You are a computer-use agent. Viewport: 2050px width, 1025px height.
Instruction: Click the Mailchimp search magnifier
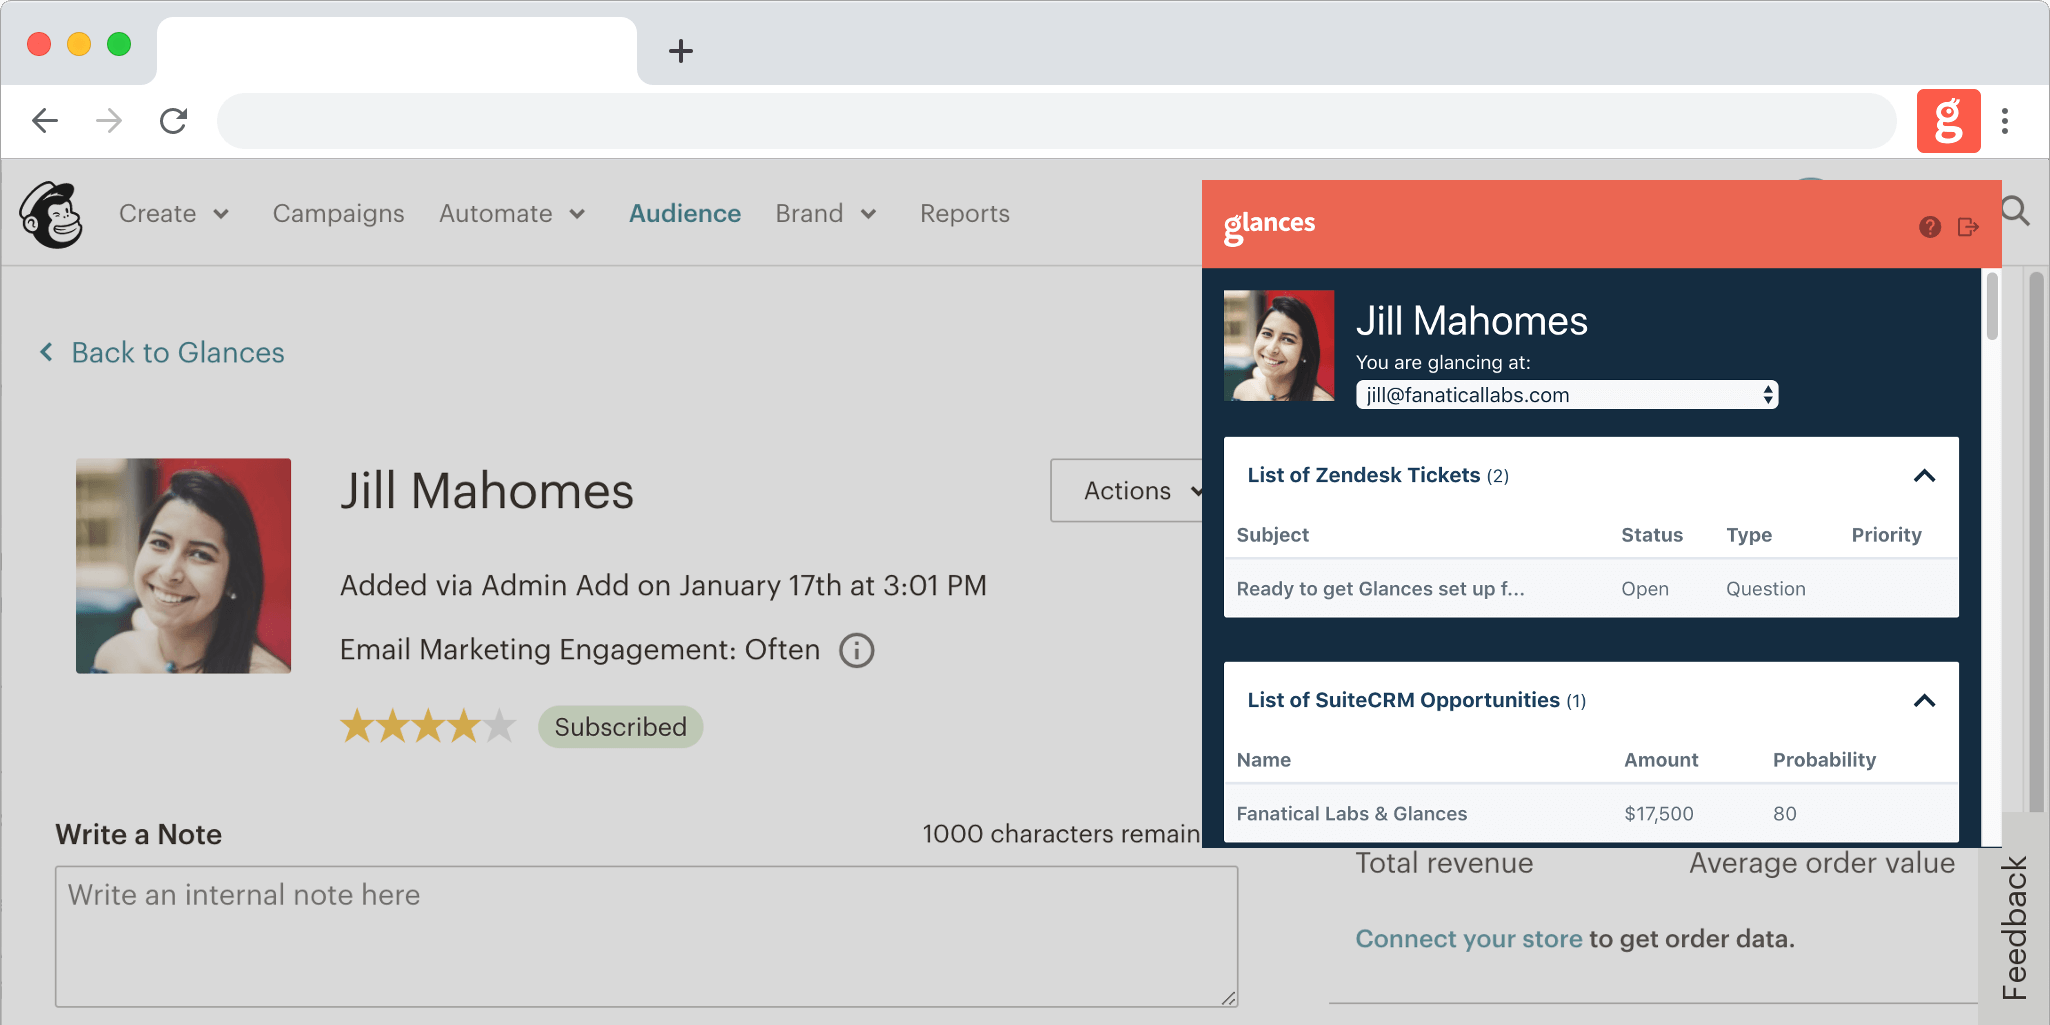[2015, 211]
